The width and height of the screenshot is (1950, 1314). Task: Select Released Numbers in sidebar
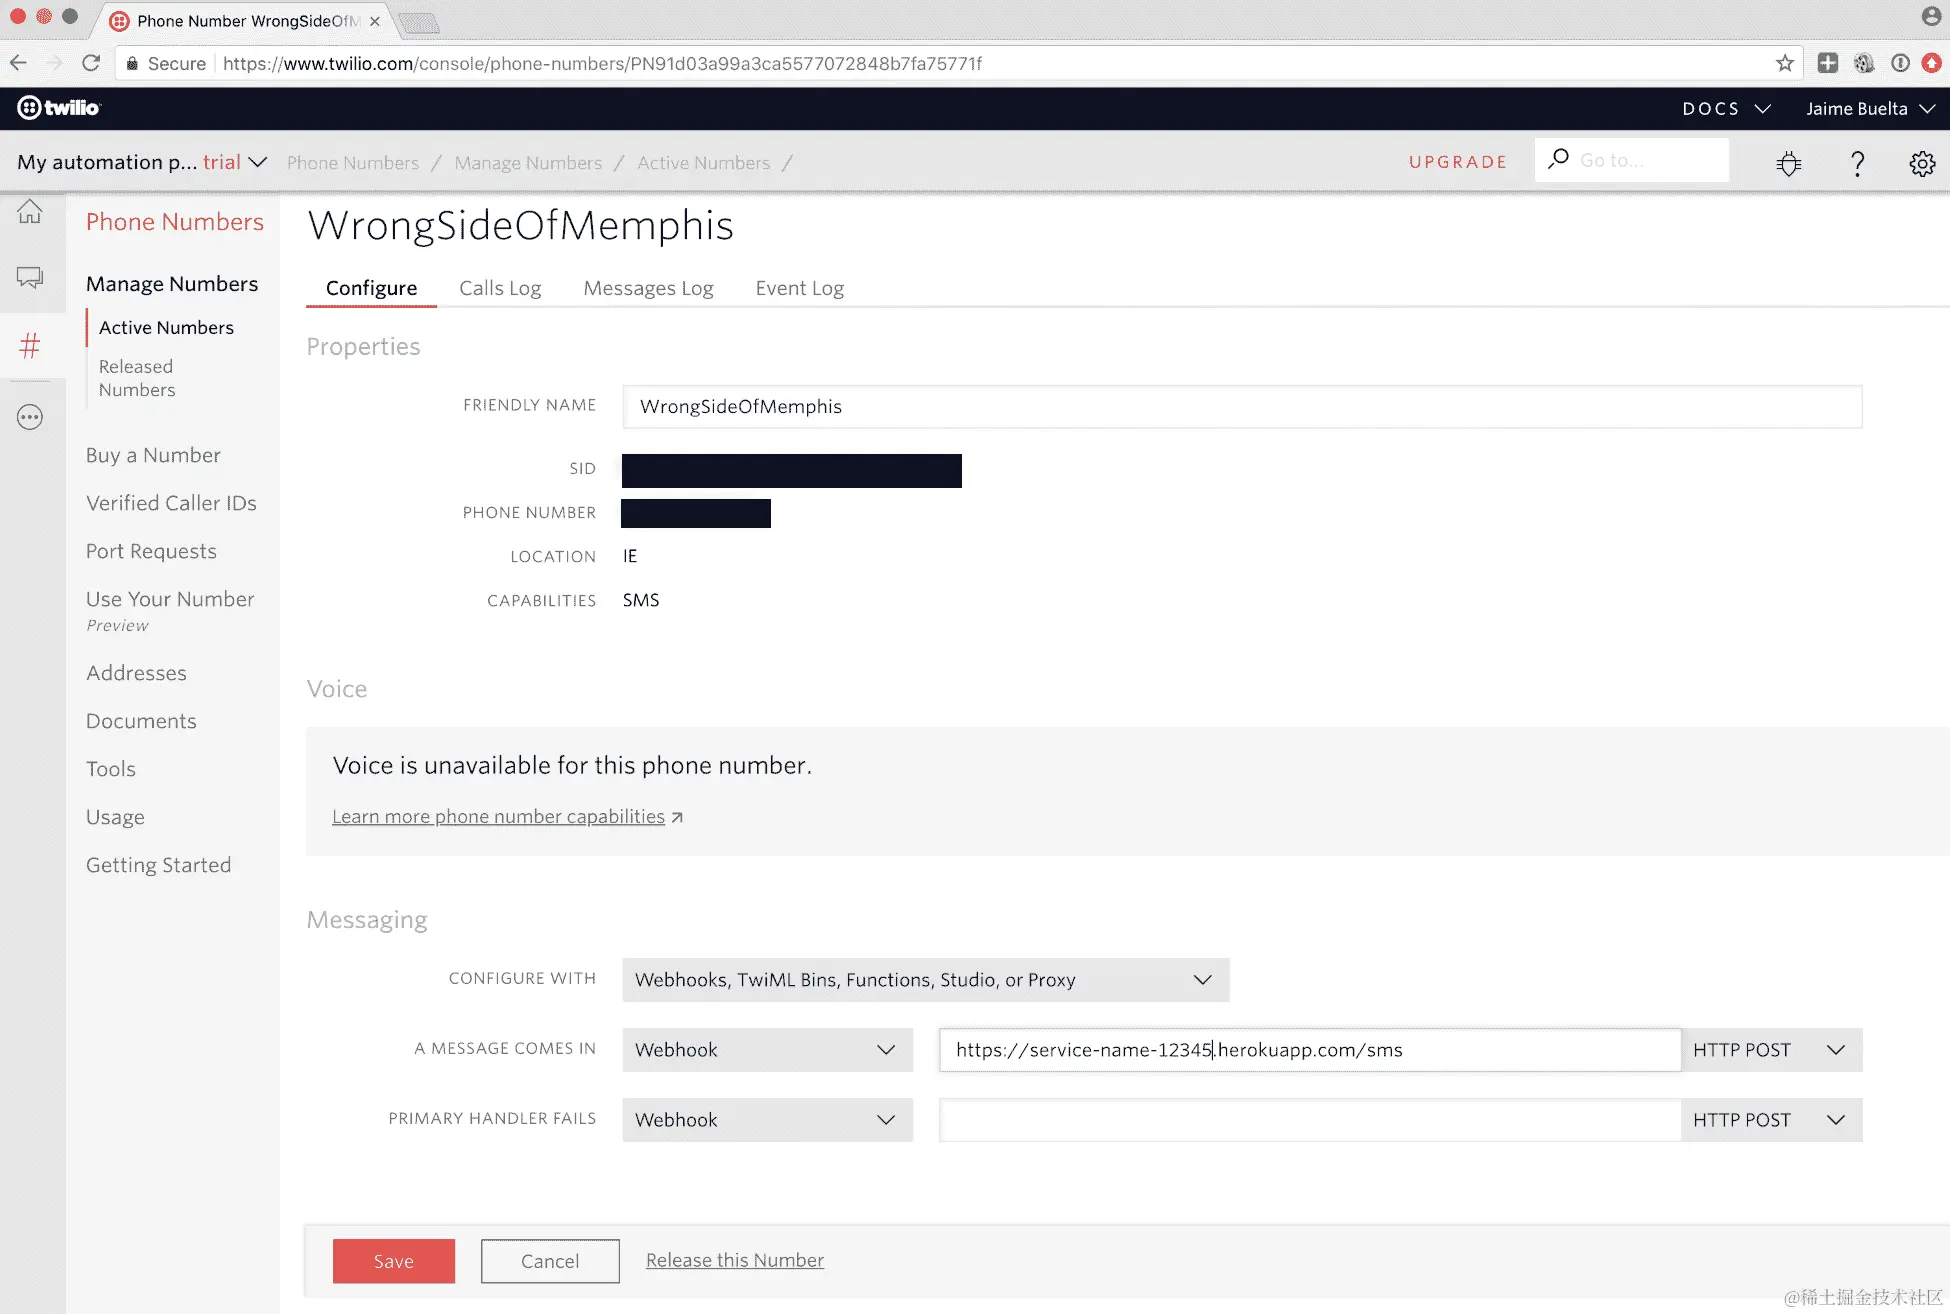click(137, 378)
